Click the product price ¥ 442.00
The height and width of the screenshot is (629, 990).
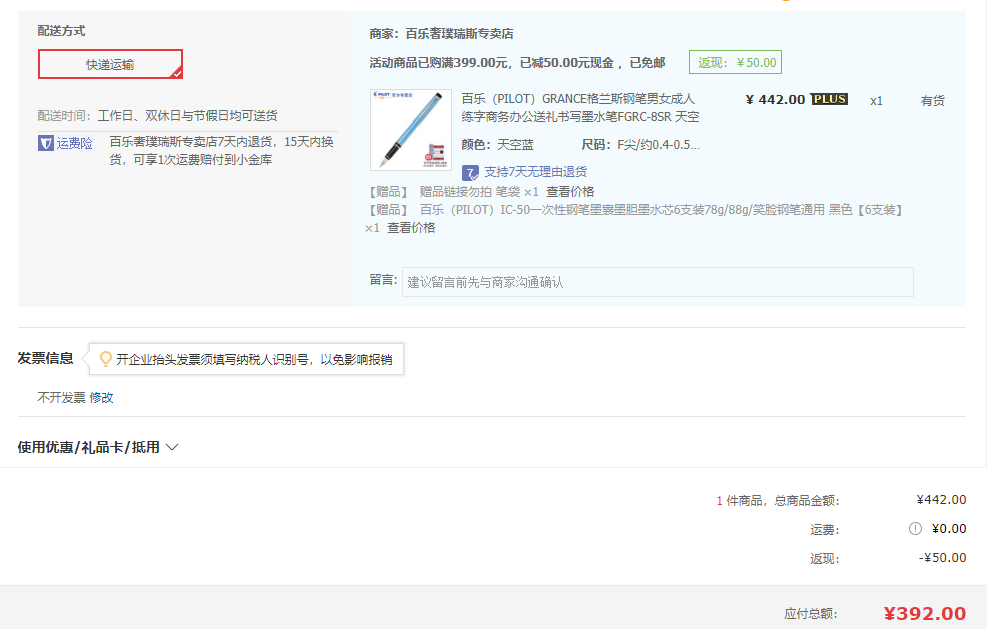click(775, 99)
